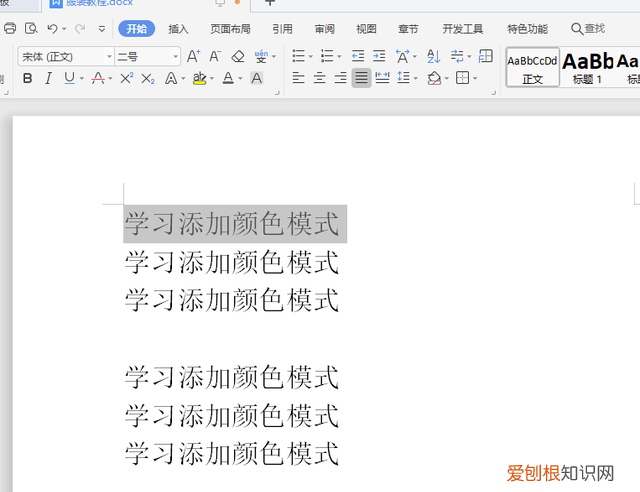Increase font size with A+ icon
Screen dimensions: 640x492
click(193, 56)
